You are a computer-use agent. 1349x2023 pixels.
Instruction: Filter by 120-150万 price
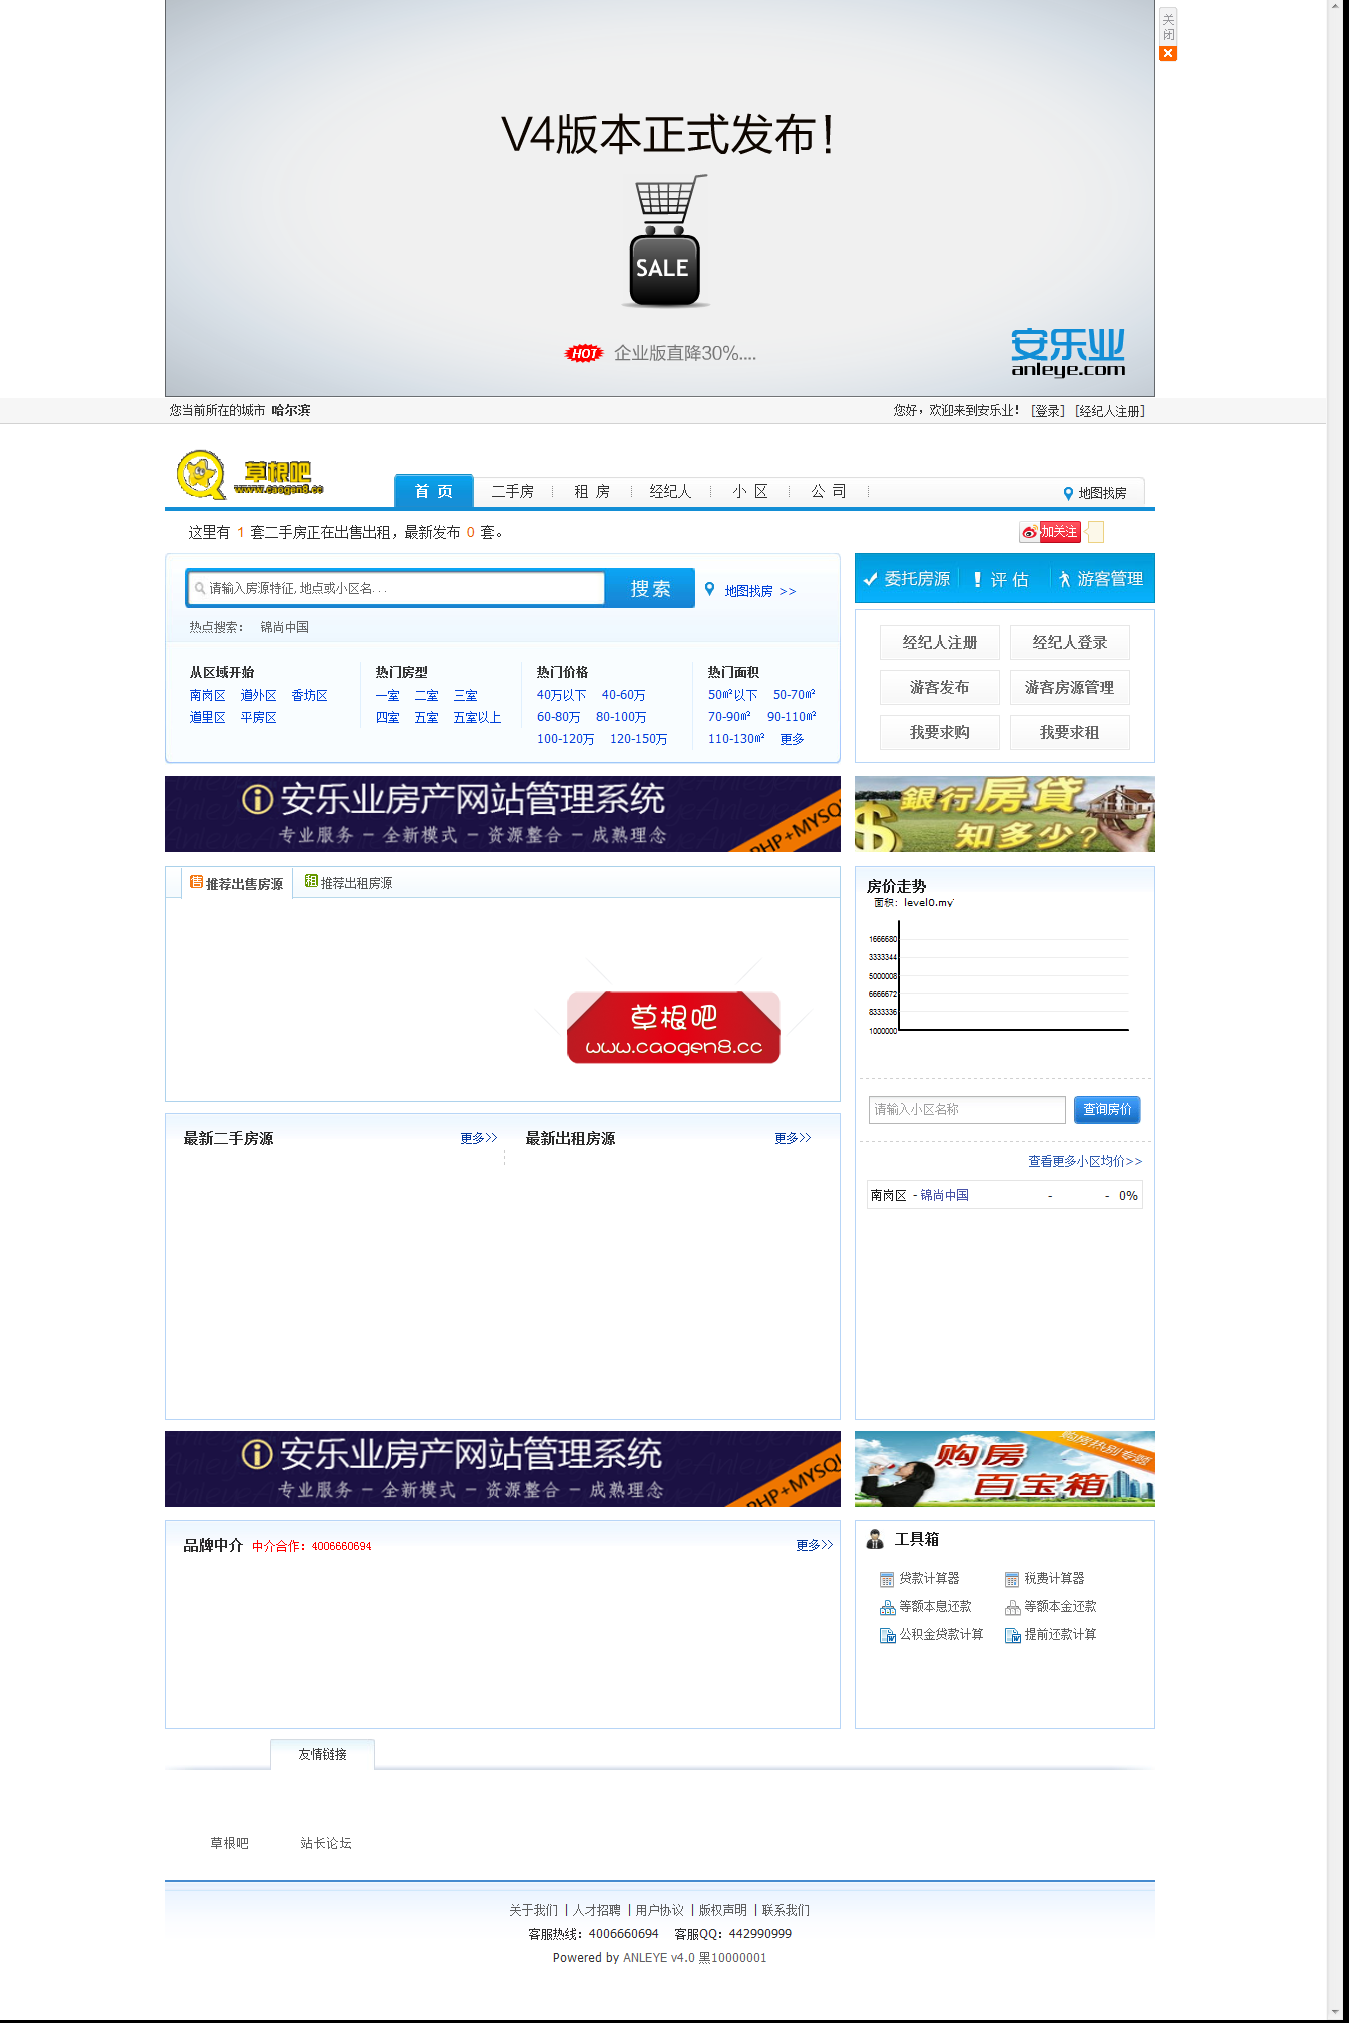point(638,739)
